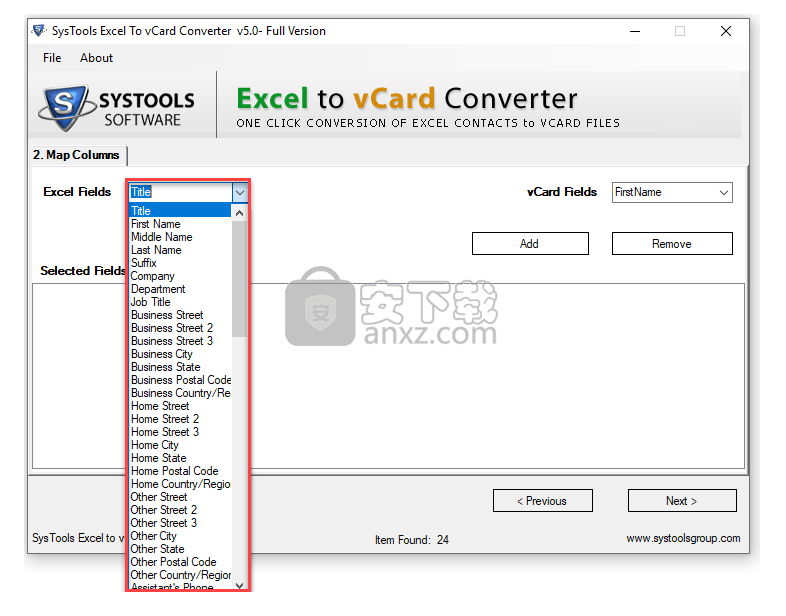786x616 pixels.
Task: Choose 'Home Postal Code' option
Action: 180,471
